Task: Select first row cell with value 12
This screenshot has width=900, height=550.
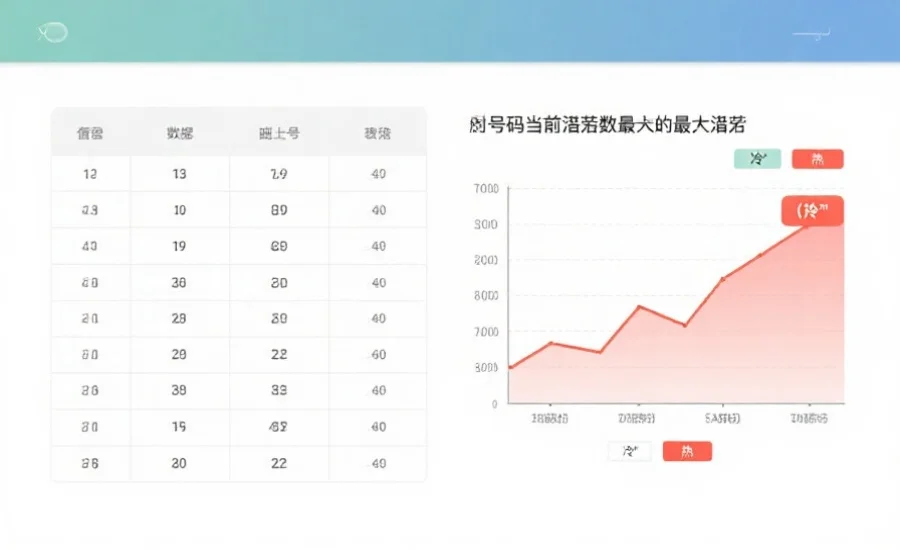Action: [x=90, y=174]
